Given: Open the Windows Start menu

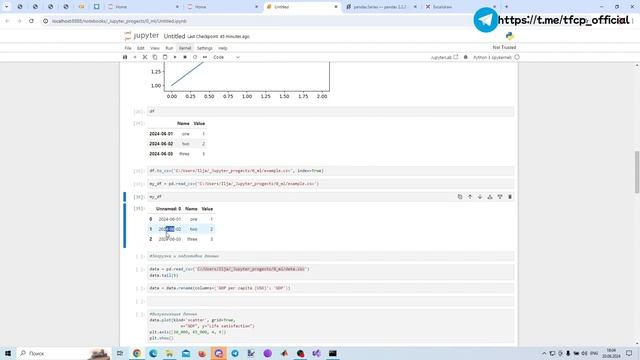Looking at the screenshot, I should [x=8, y=353].
